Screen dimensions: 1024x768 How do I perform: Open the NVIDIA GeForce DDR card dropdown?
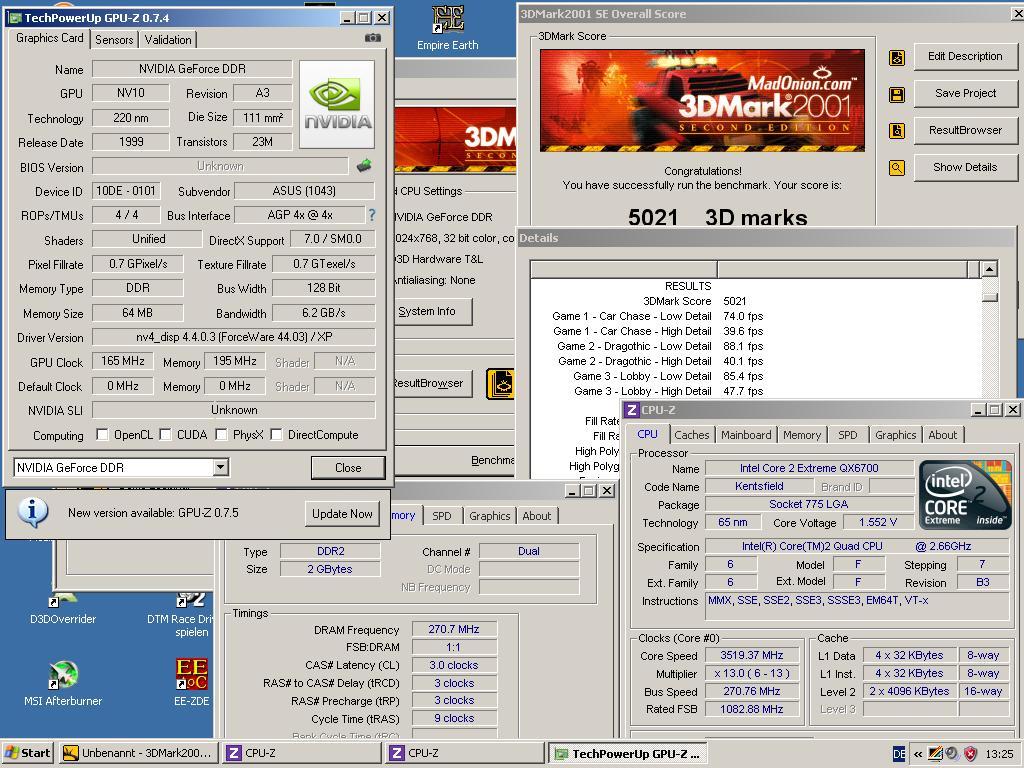click(x=220, y=467)
